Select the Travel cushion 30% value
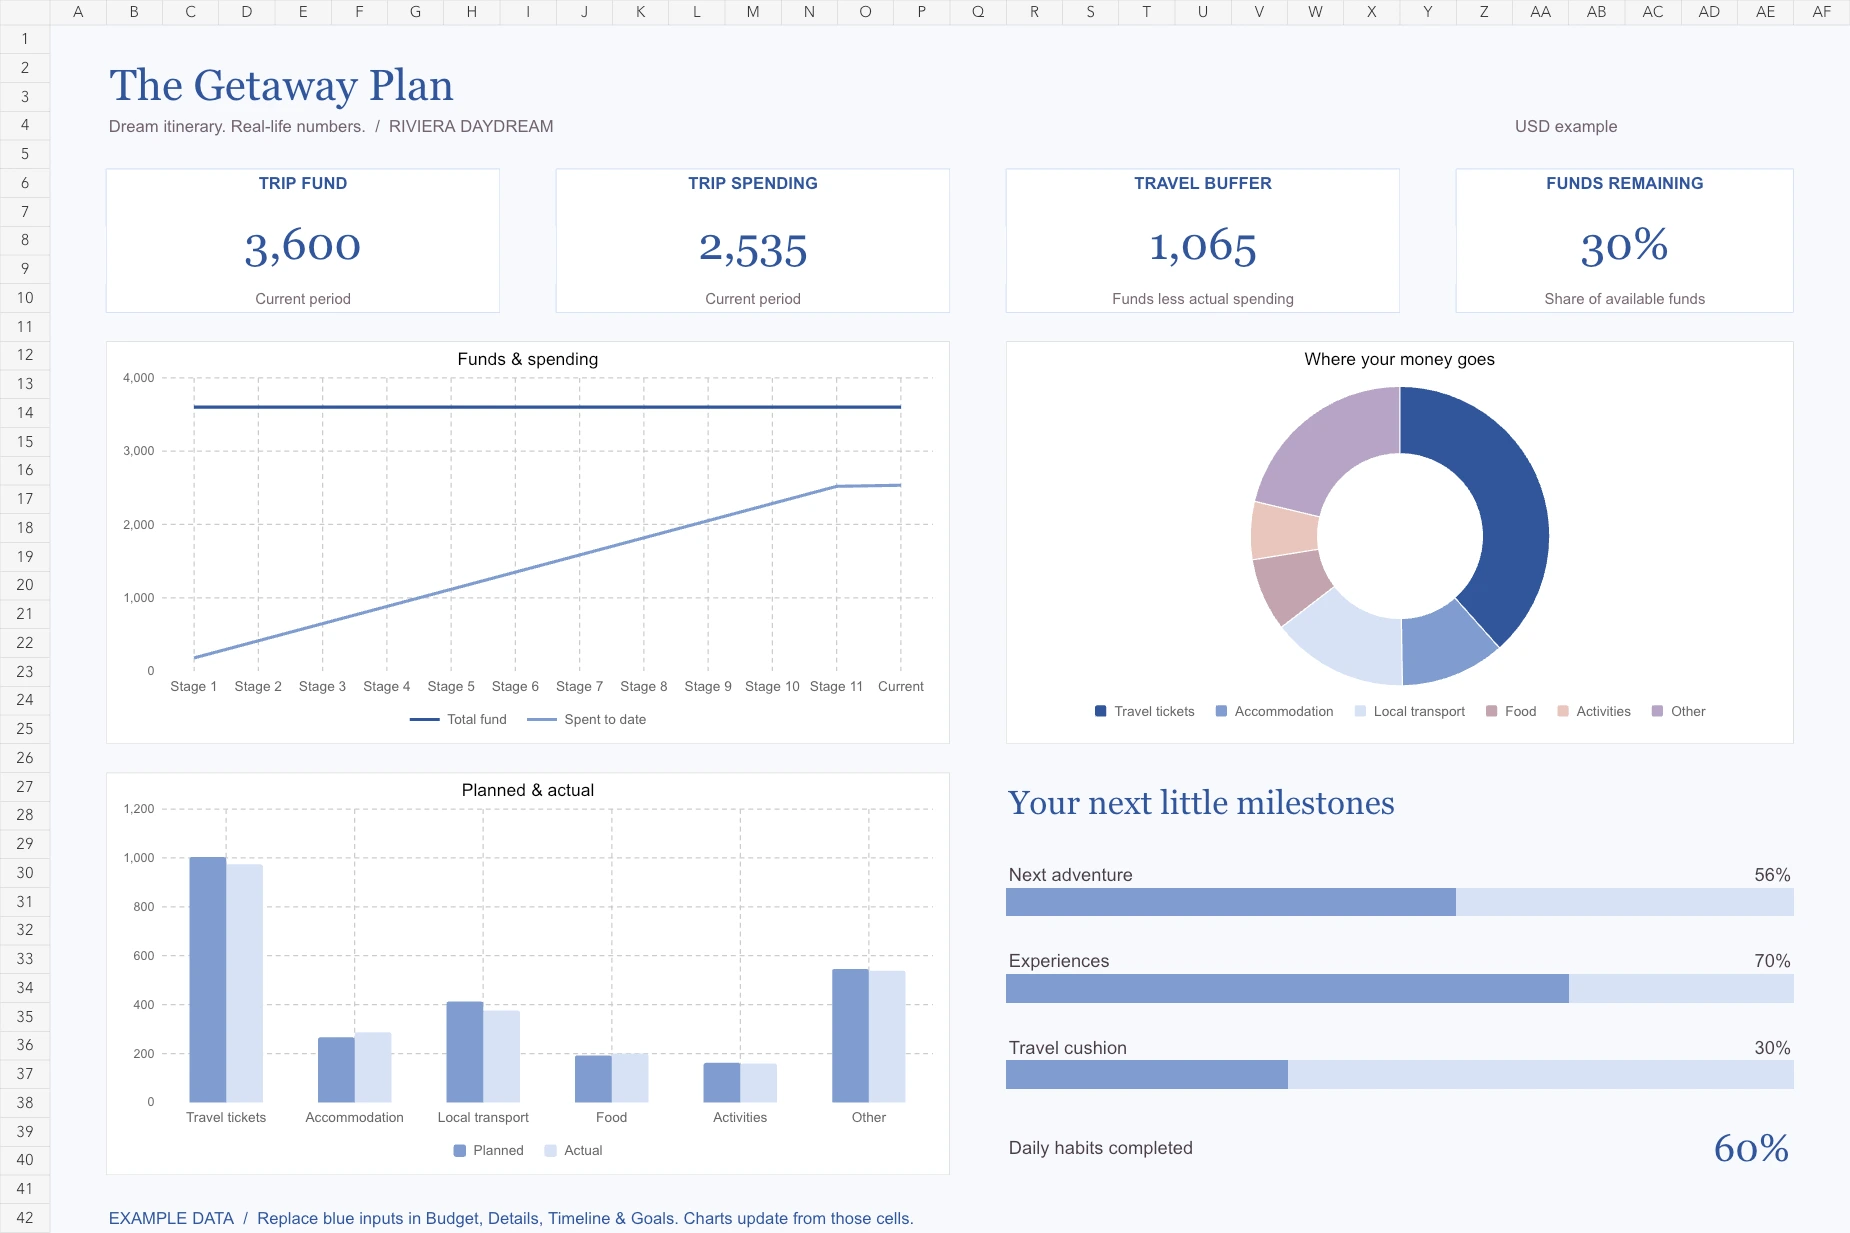Screen dimensions: 1850x1233 point(1772,1048)
